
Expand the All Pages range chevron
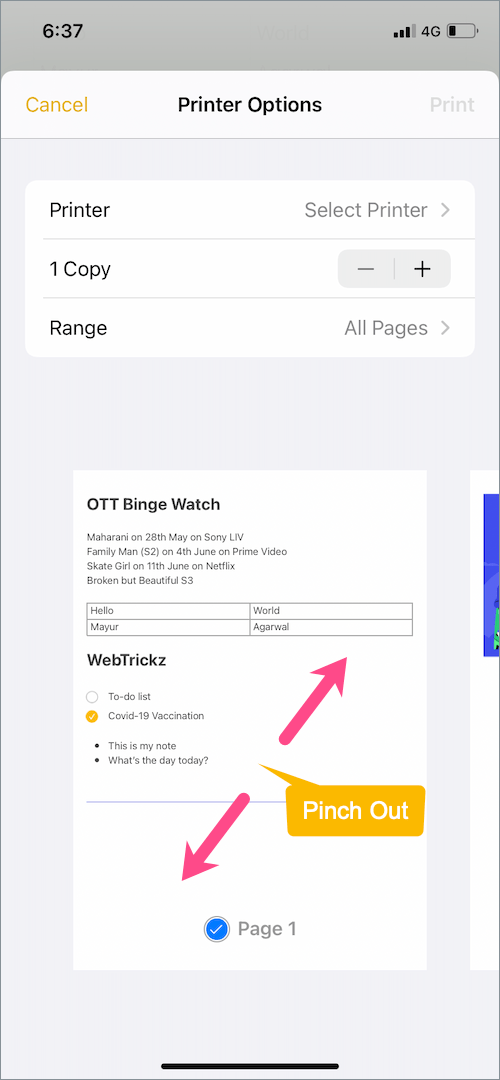point(445,329)
